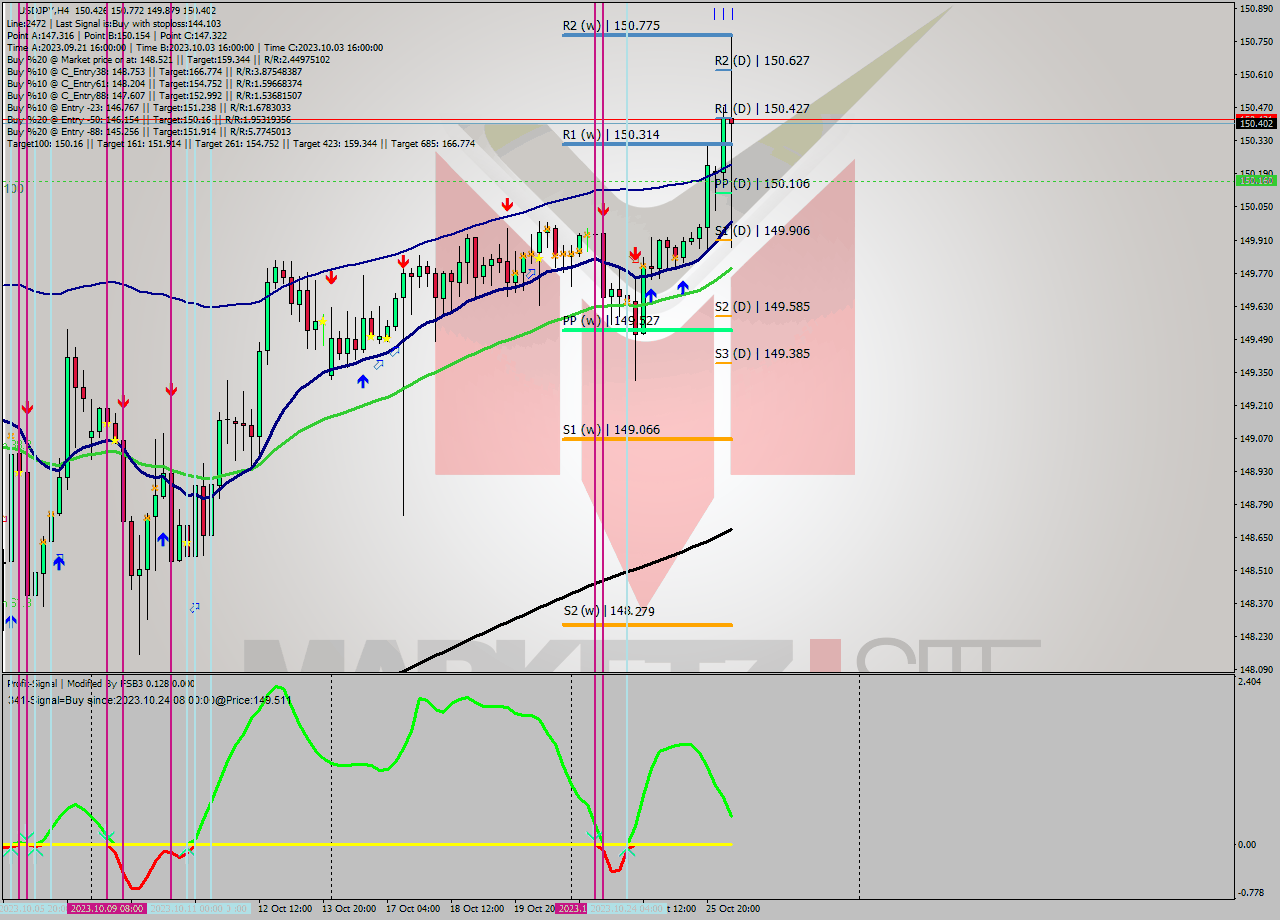Click the 148.230 price scale value
Image resolution: width=1280 pixels, height=920 pixels.
click(1256, 636)
